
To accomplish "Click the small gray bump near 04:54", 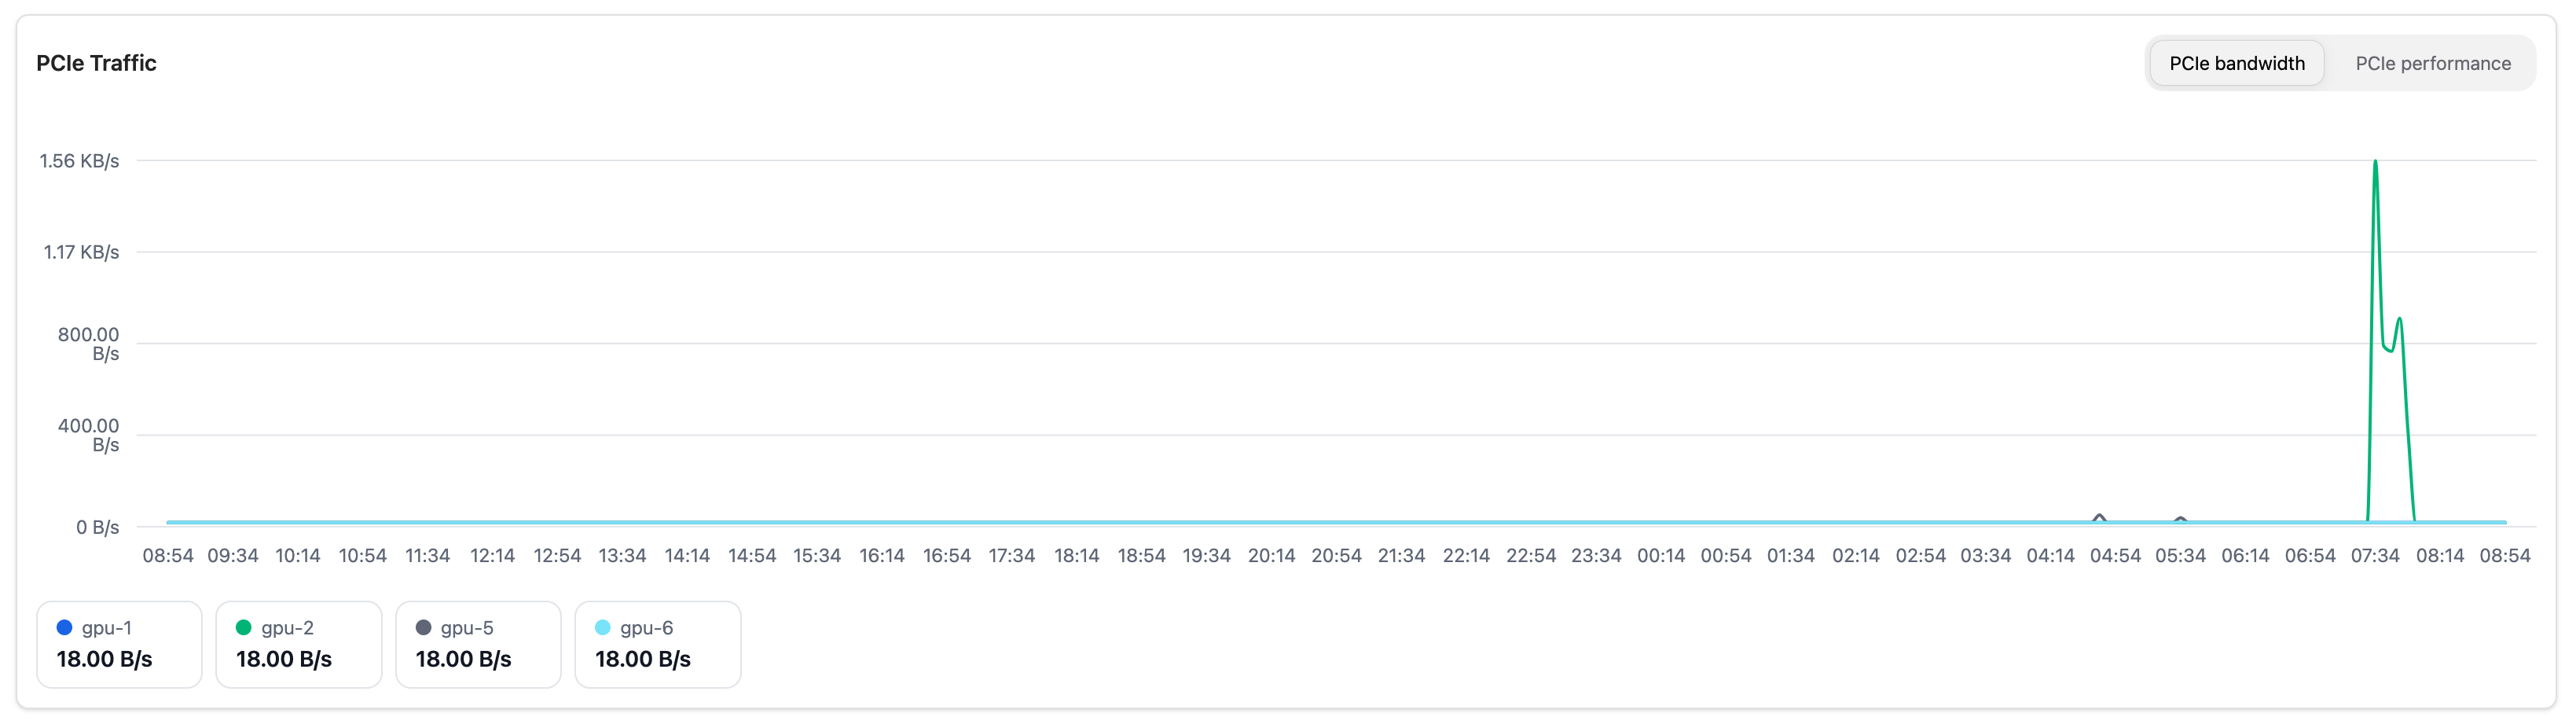I will point(2099,516).
